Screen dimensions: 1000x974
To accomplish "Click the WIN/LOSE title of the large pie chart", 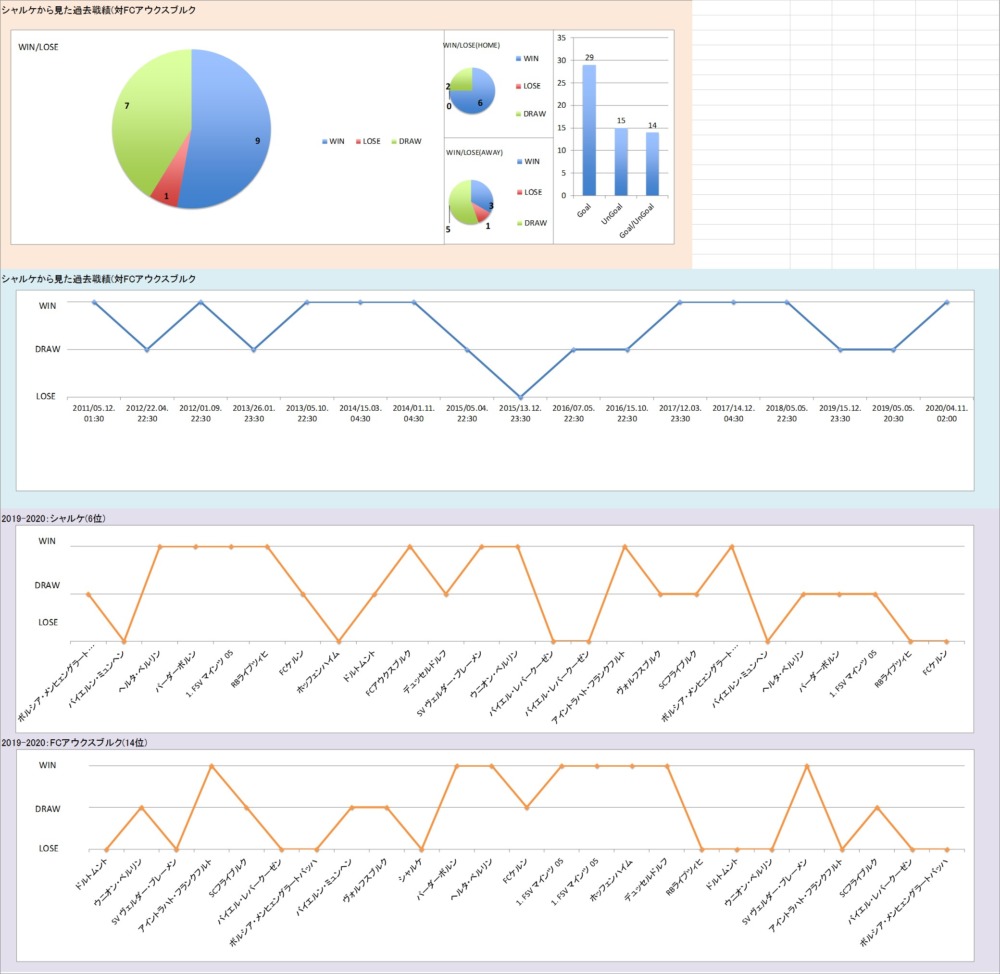I will tap(38, 47).
